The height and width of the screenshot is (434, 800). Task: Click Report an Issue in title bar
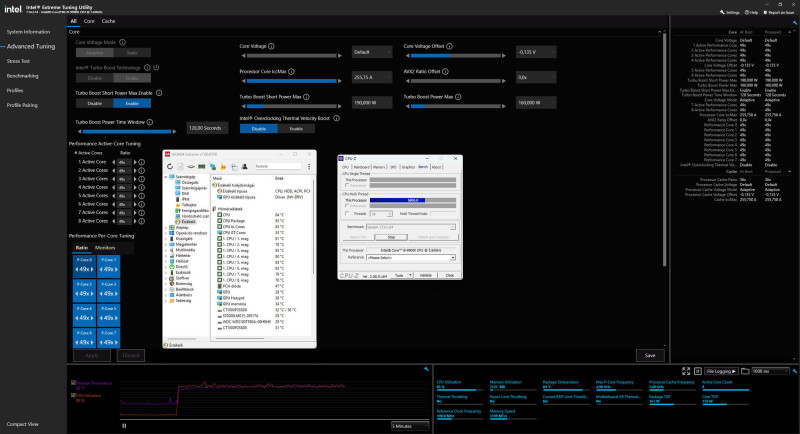(779, 12)
